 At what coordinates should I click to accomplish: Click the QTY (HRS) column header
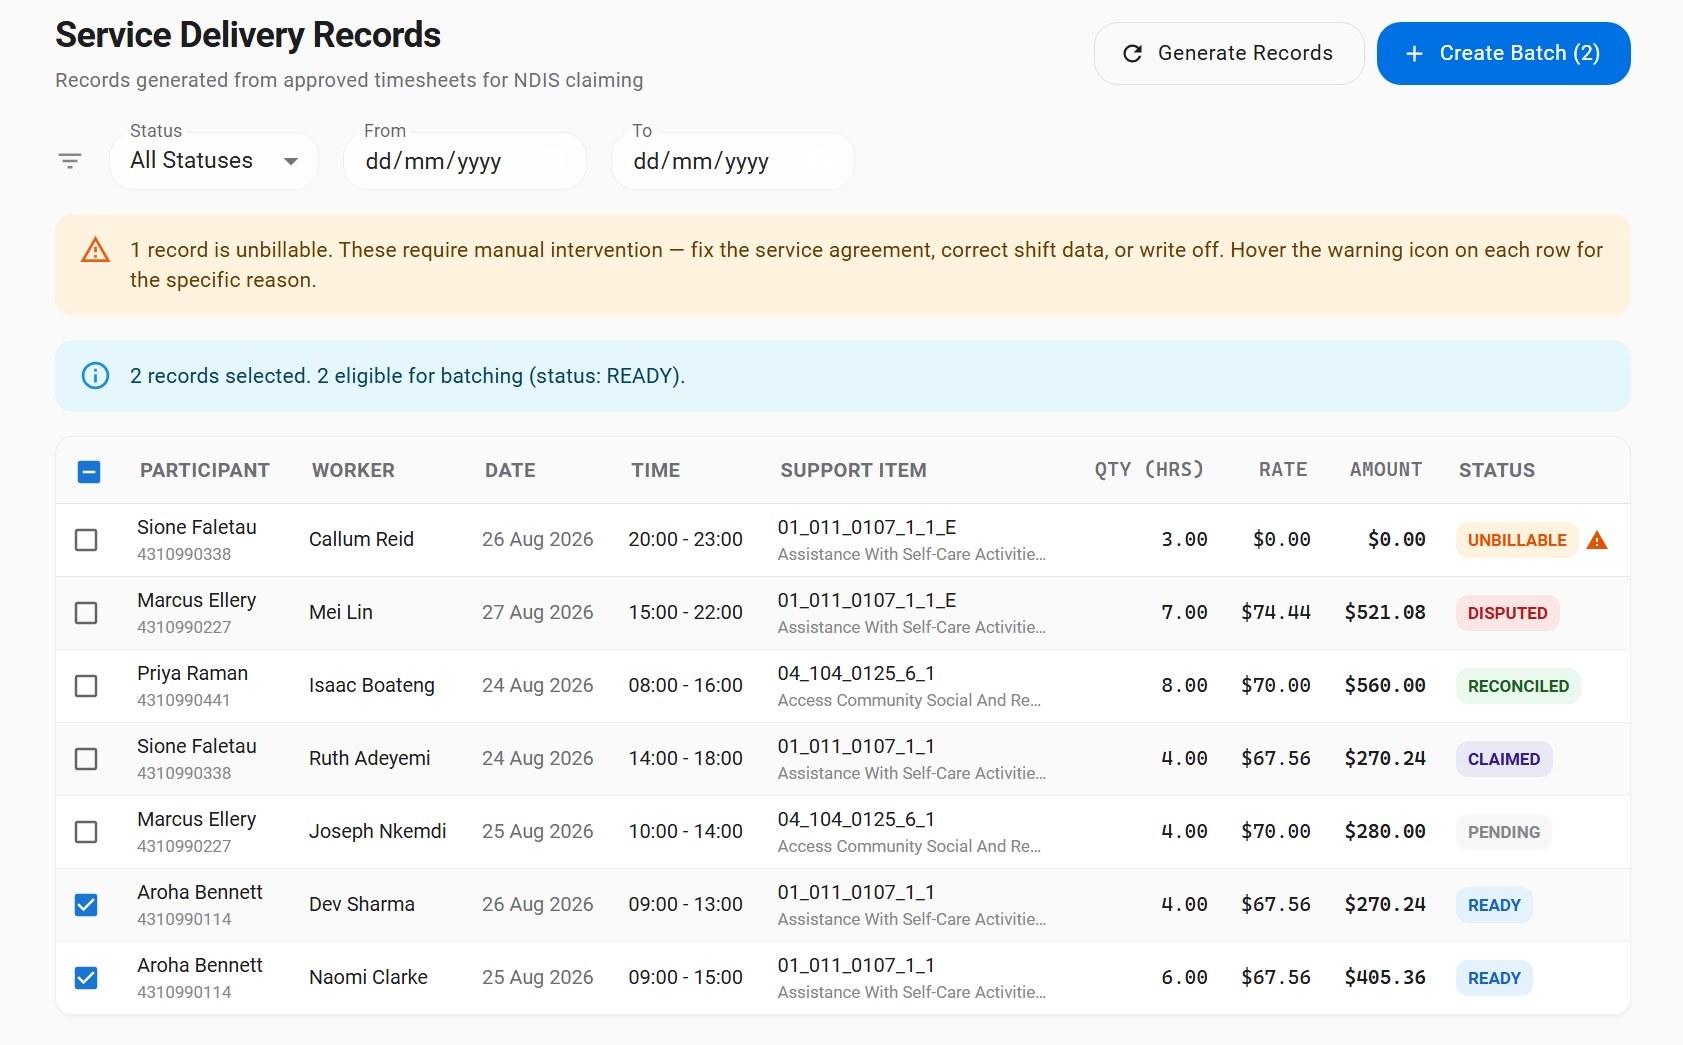tap(1149, 470)
